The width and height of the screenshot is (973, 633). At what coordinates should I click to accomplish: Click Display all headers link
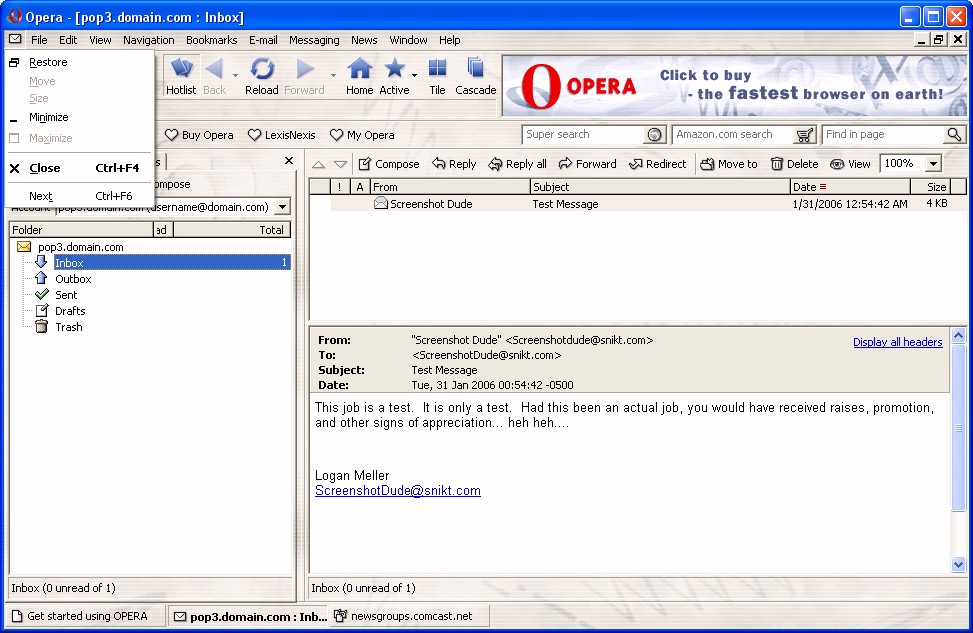point(897,342)
